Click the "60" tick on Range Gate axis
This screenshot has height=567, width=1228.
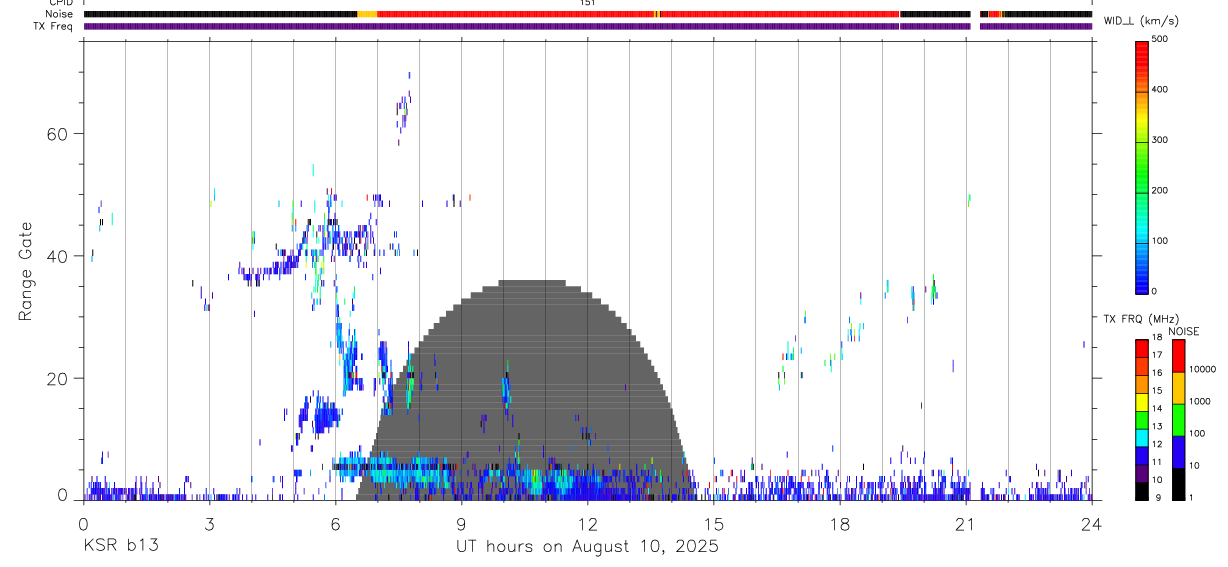coord(59,134)
